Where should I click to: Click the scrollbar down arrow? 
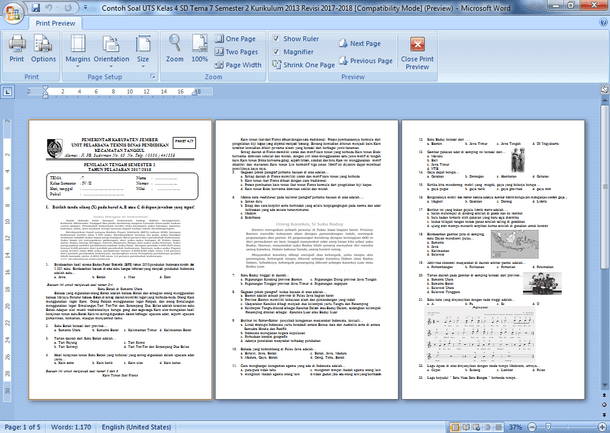pyautogui.click(x=604, y=385)
